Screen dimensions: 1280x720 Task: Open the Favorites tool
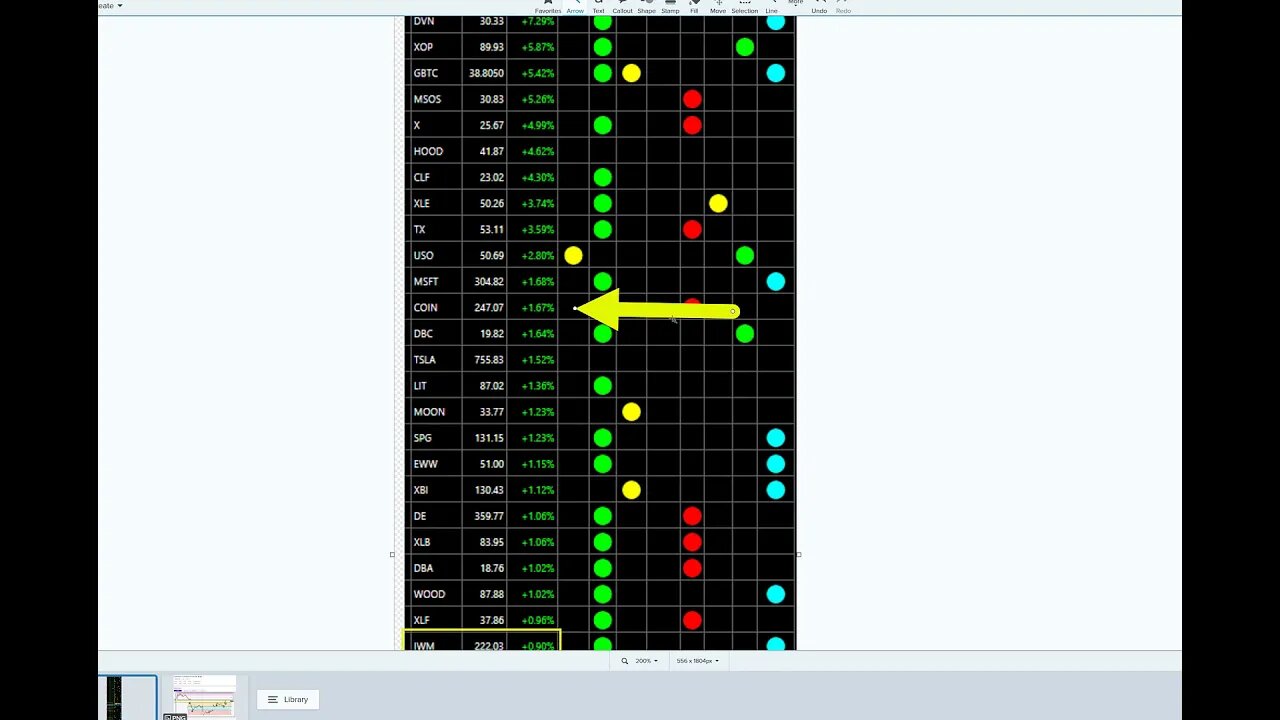pyautogui.click(x=547, y=6)
